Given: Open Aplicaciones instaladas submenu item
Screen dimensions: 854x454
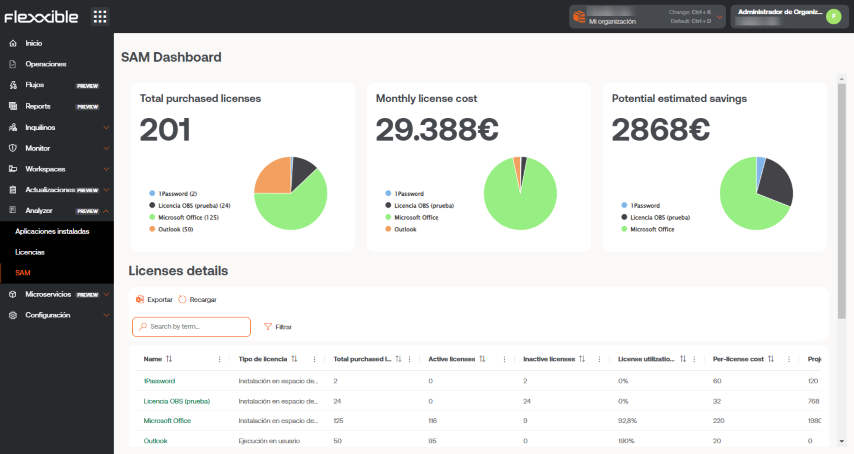Looking at the screenshot, I should (x=52, y=231).
